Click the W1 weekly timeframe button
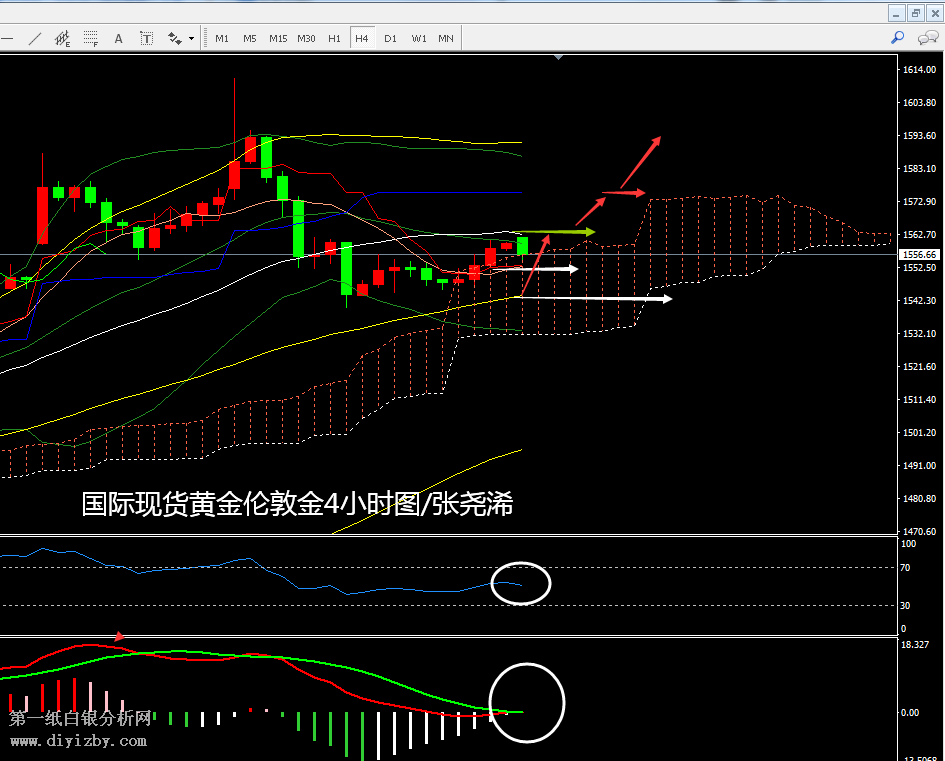 click(x=418, y=39)
